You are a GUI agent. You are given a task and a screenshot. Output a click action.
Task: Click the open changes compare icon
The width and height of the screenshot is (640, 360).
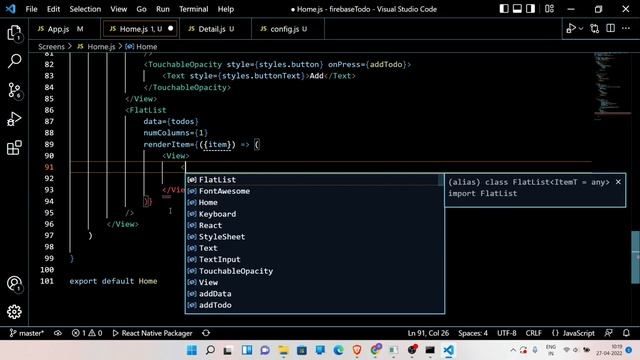point(595,29)
